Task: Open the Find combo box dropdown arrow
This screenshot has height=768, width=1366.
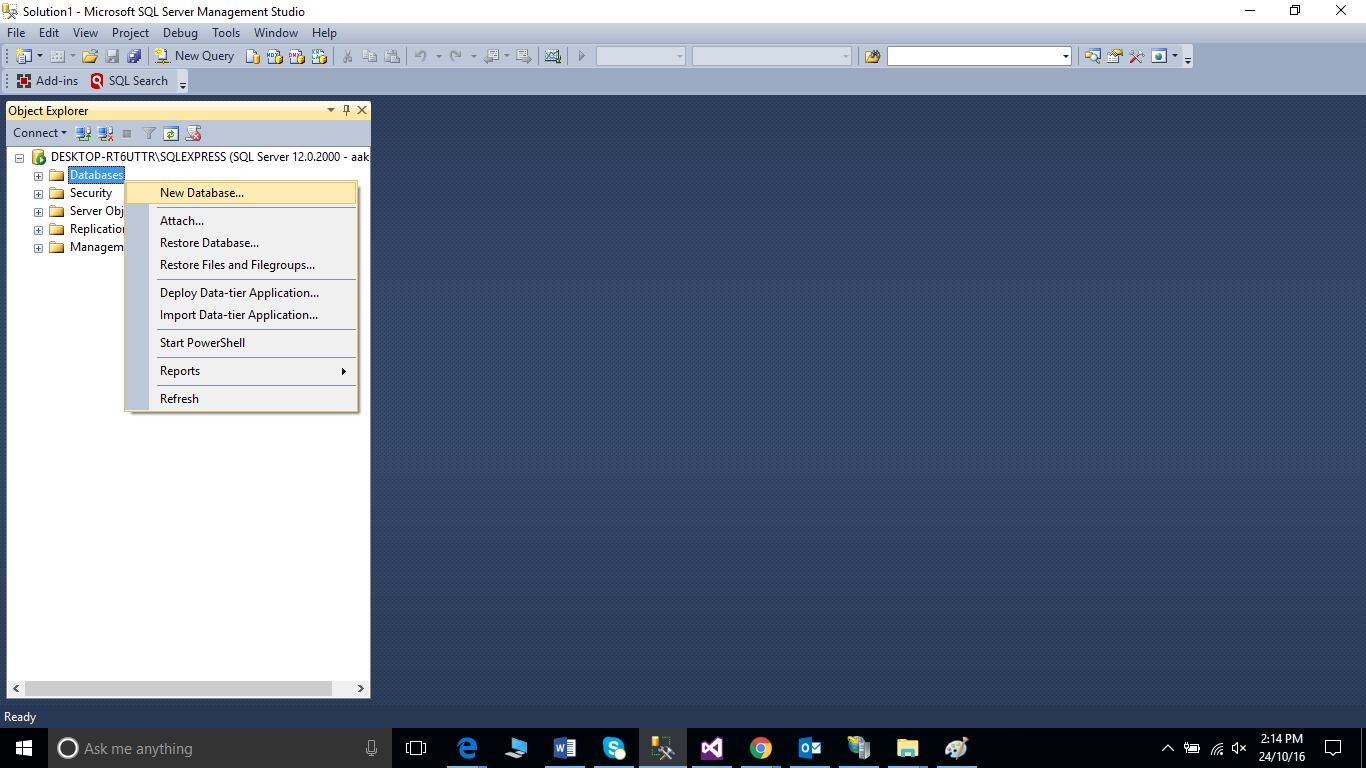Action: click(1065, 56)
